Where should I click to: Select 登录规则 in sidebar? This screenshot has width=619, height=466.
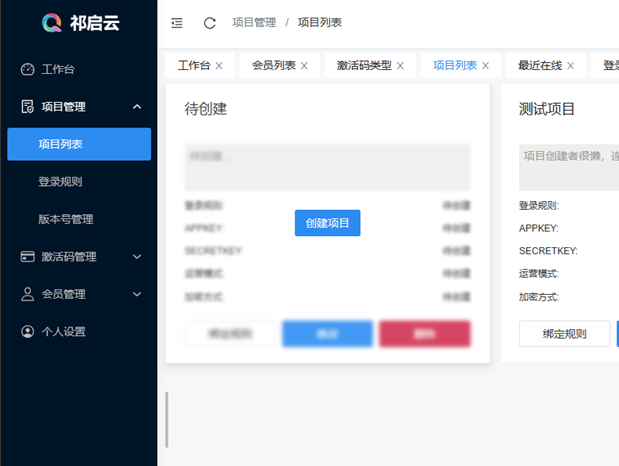click(x=60, y=182)
